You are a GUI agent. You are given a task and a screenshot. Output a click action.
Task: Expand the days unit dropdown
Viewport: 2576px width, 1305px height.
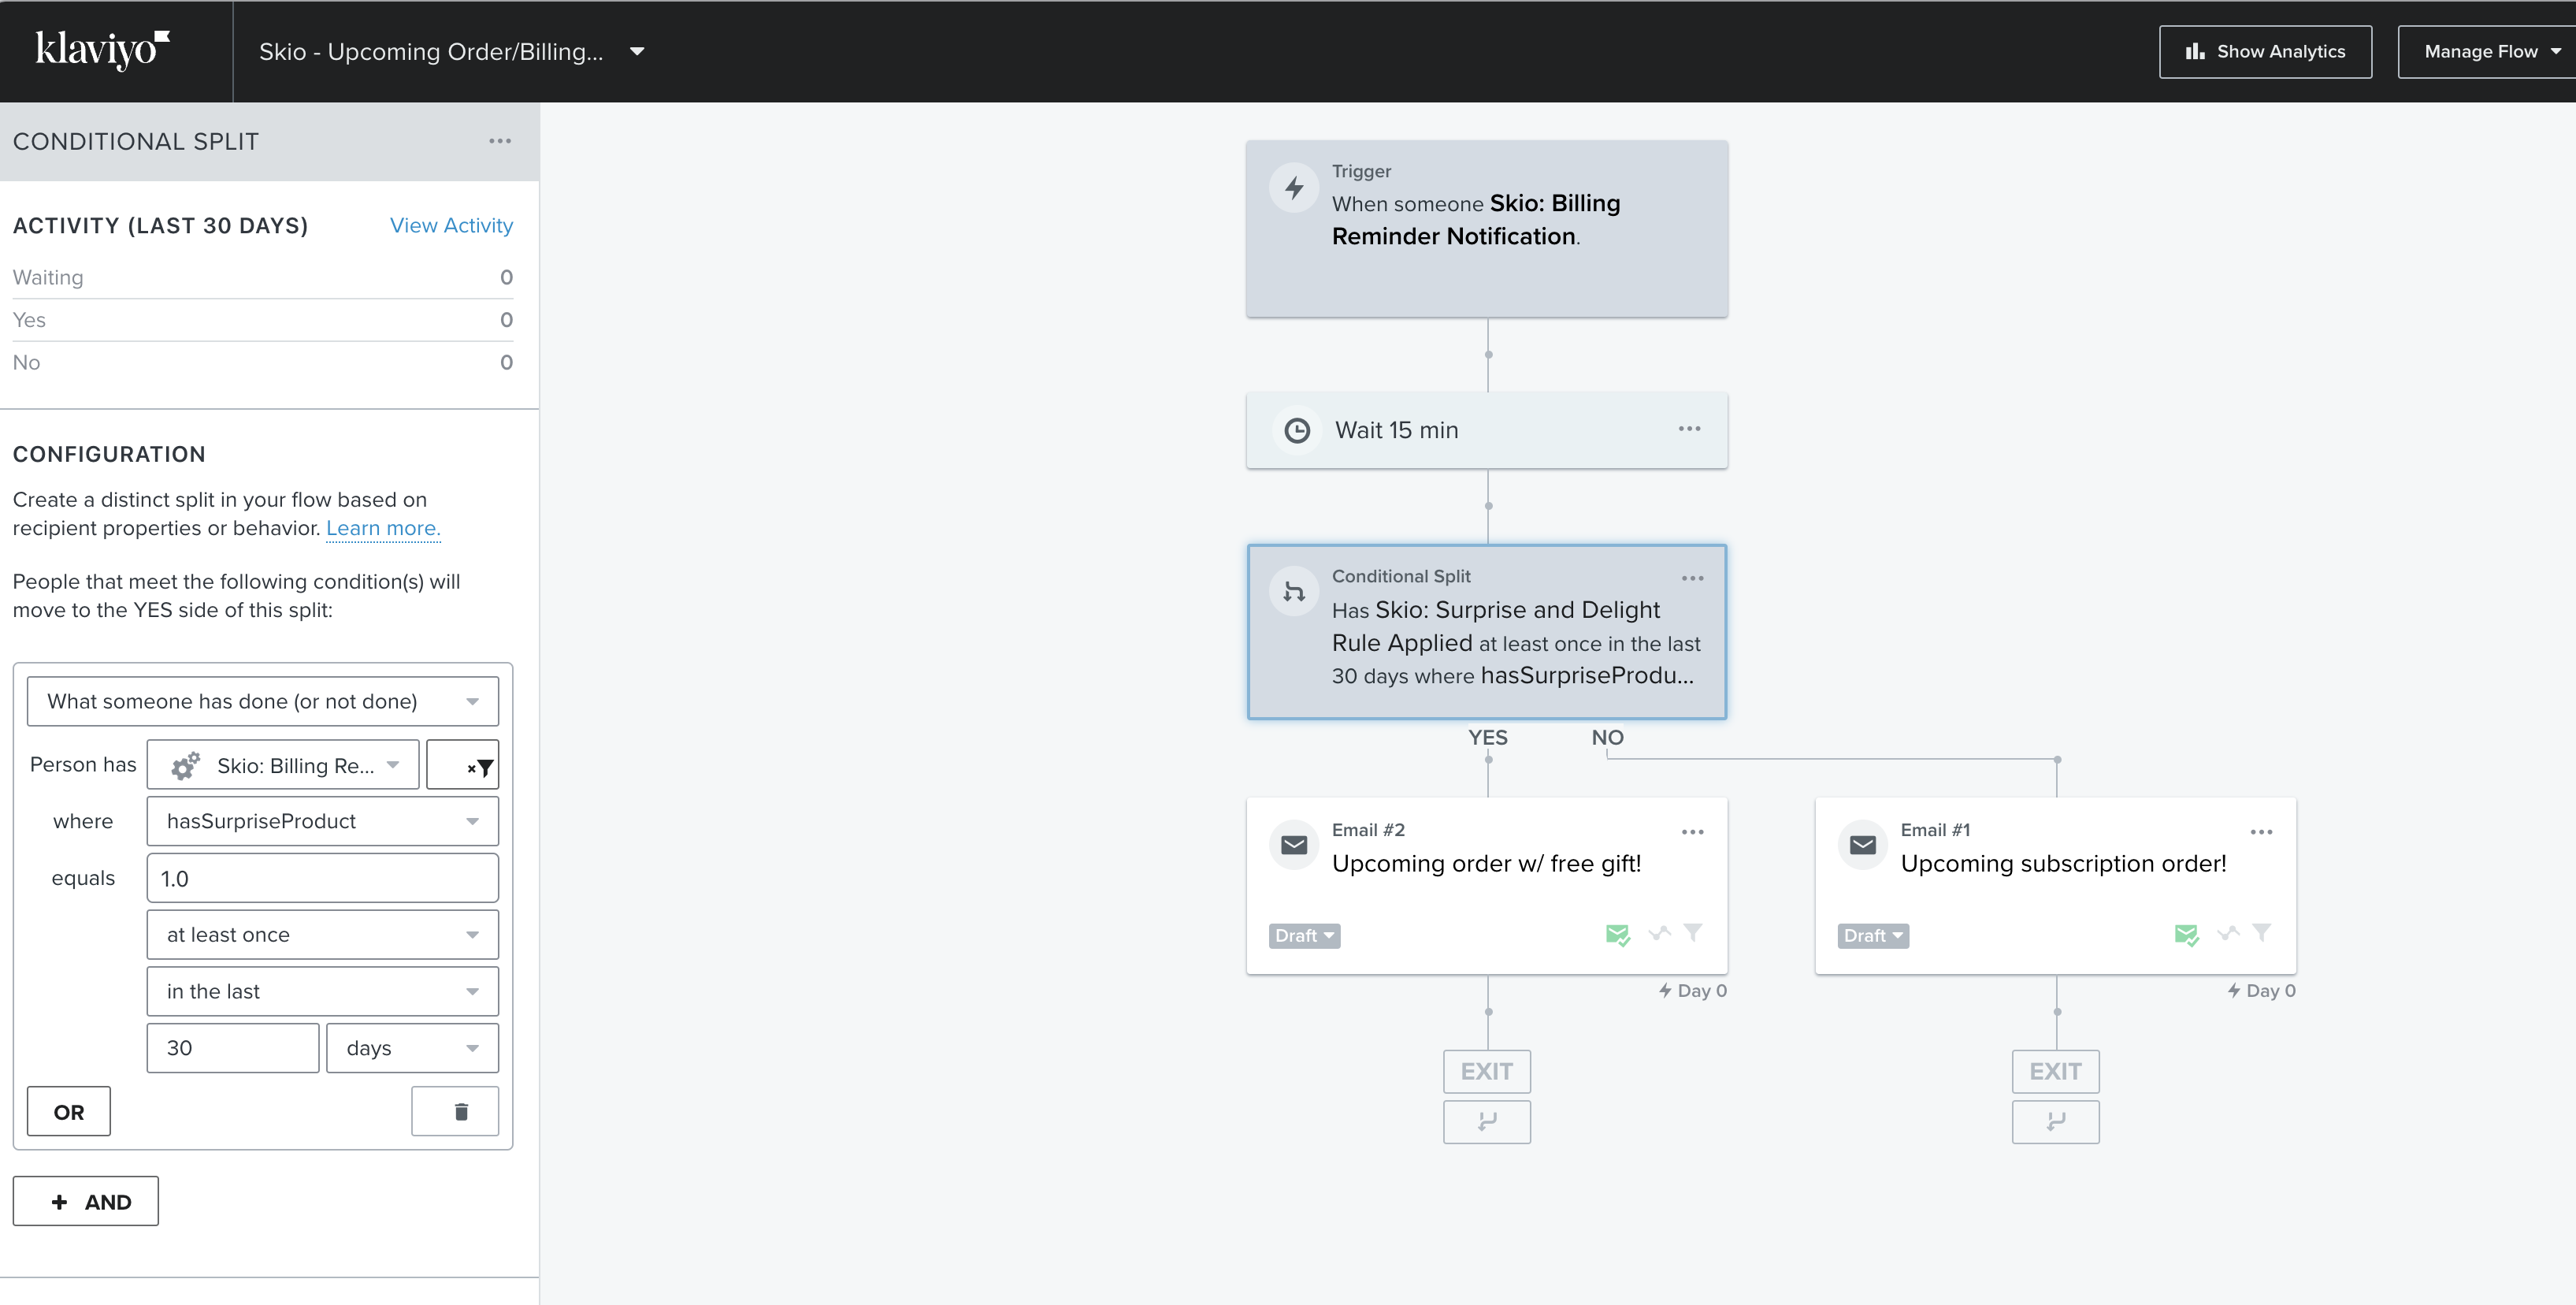tap(412, 1048)
